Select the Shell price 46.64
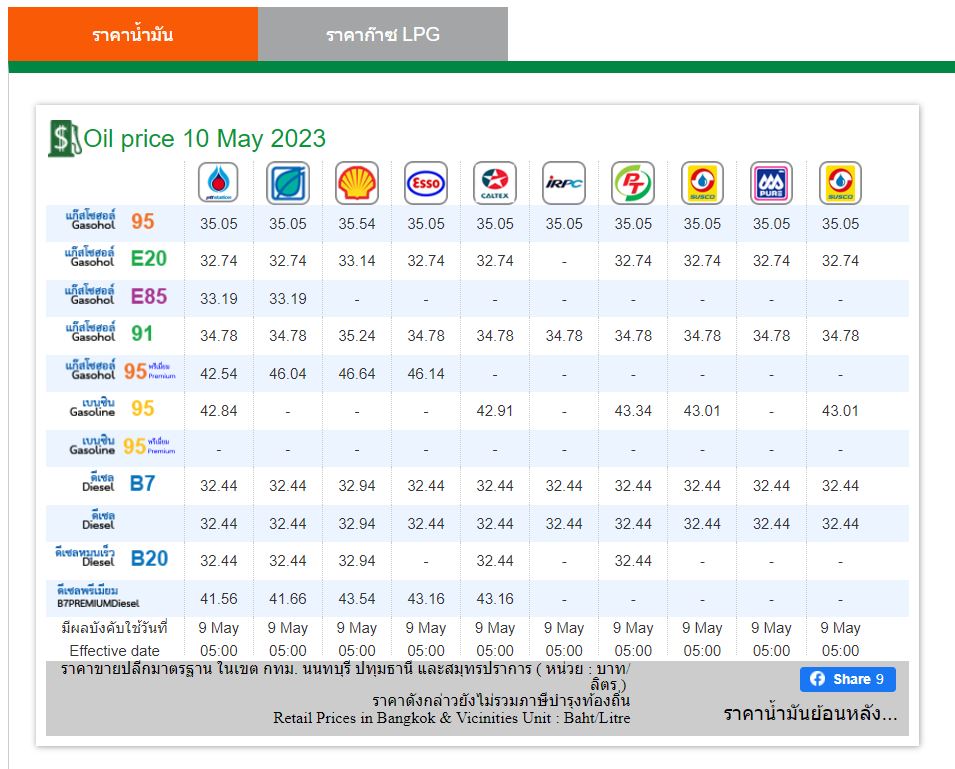This screenshot has height=769, width=955. point(357,373)
